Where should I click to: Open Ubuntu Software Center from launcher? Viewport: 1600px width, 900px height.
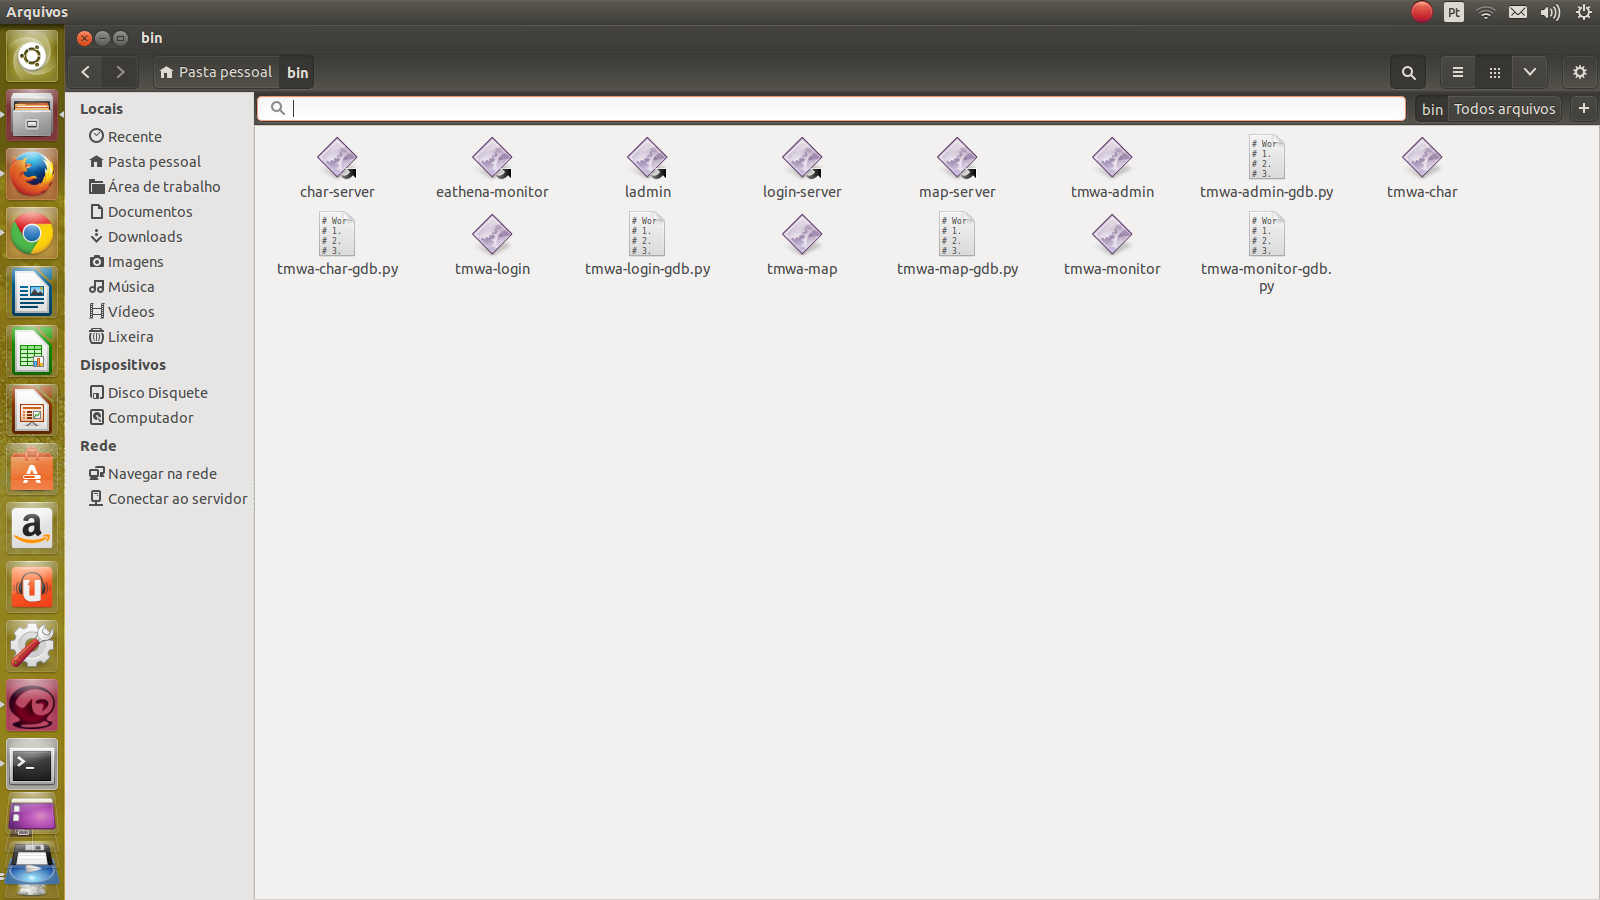(32, 470)
